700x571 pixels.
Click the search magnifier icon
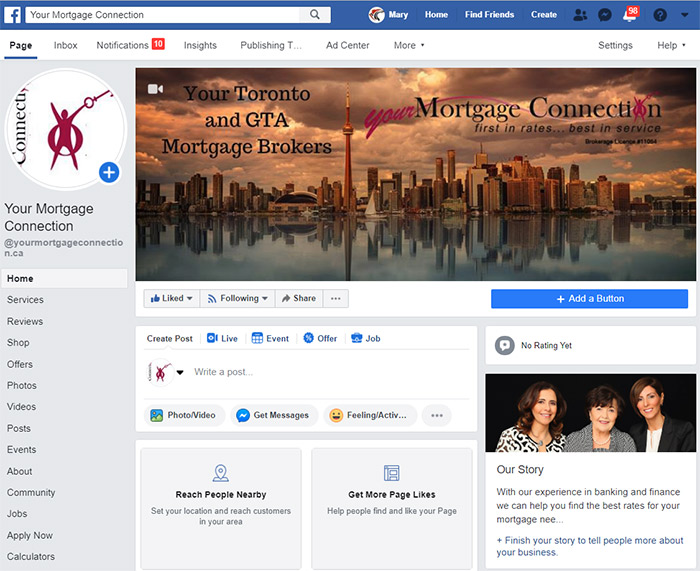tap(315, 15)
